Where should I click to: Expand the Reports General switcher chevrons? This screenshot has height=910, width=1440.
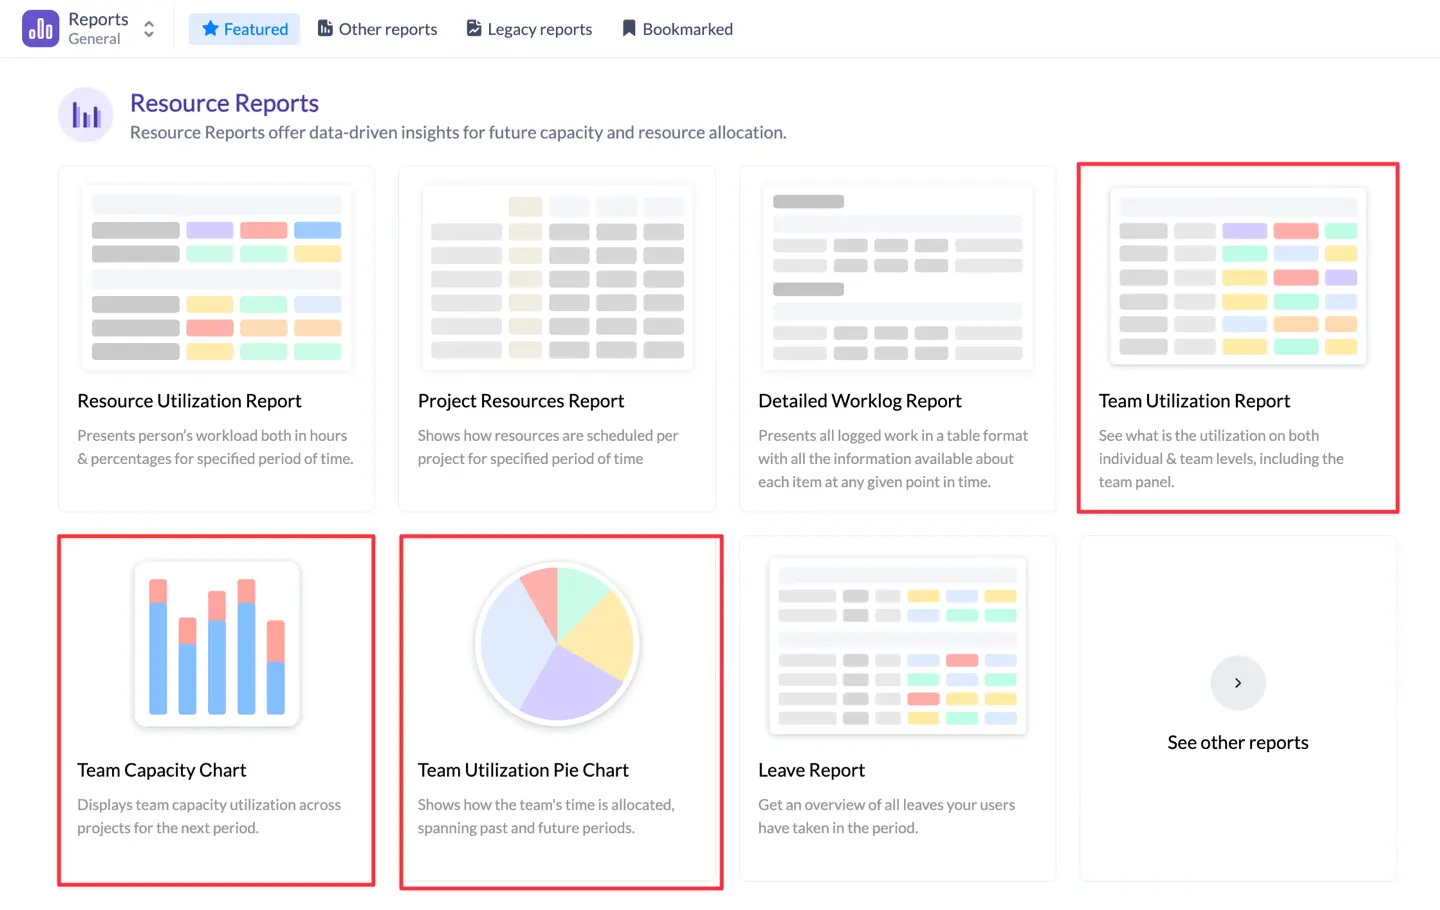149,29
